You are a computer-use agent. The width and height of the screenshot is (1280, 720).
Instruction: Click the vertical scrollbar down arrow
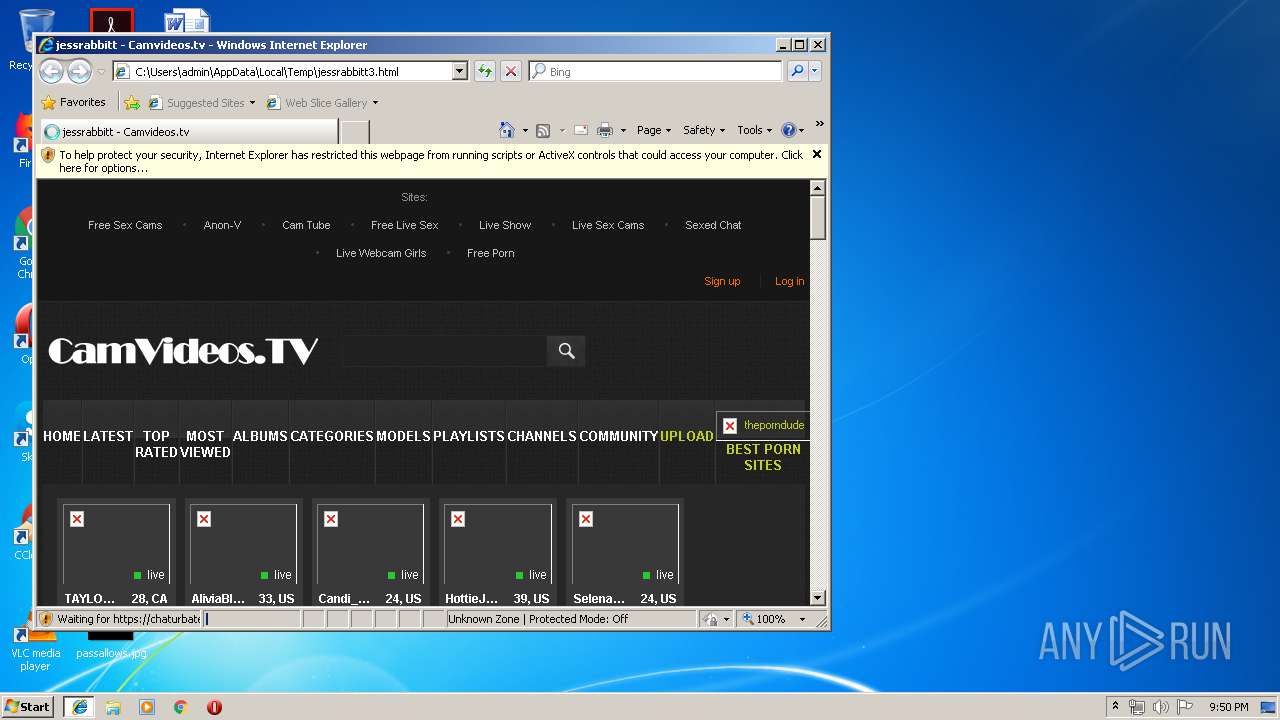[817, 598]
